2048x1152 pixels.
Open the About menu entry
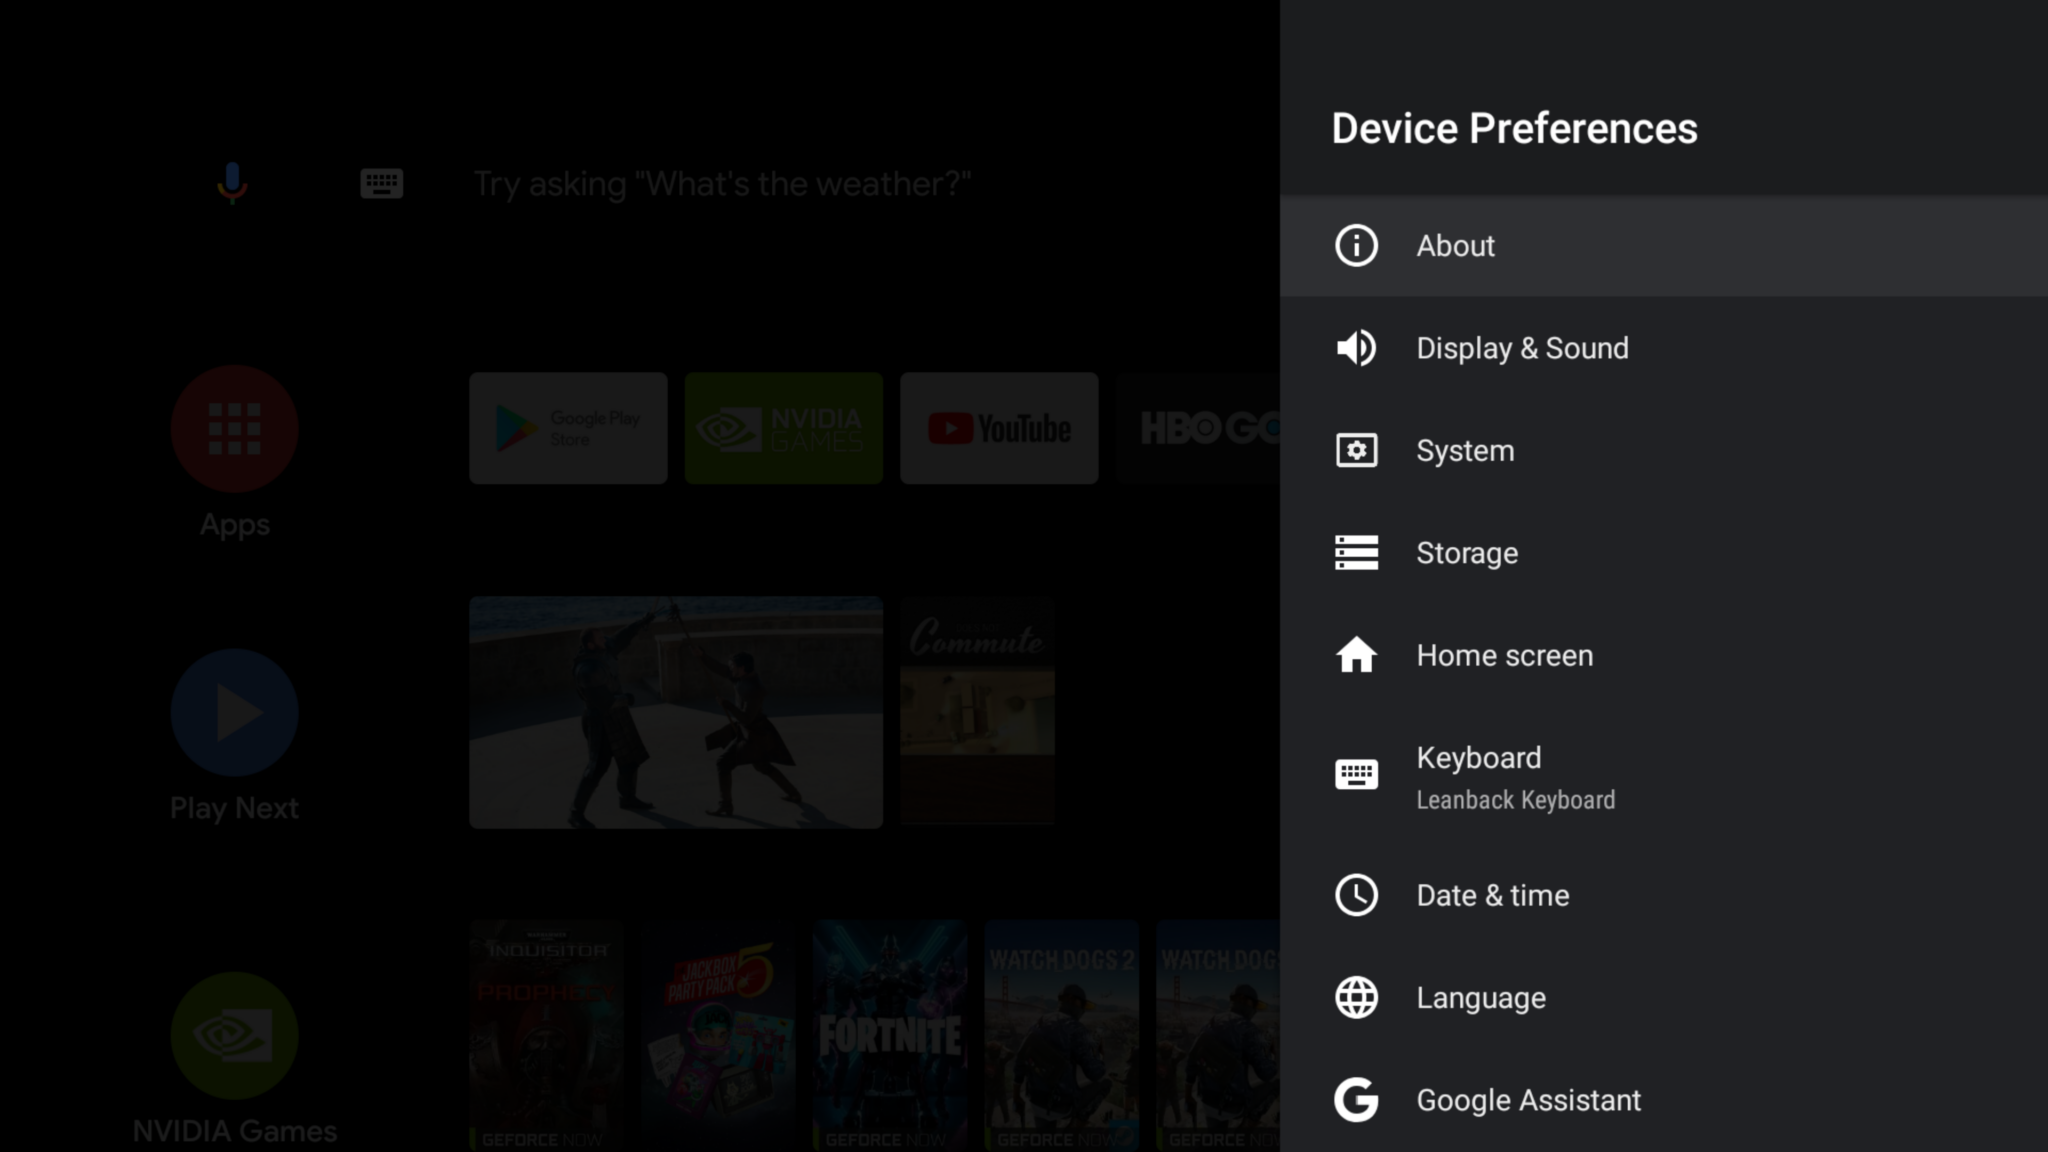click(1455, 246)
